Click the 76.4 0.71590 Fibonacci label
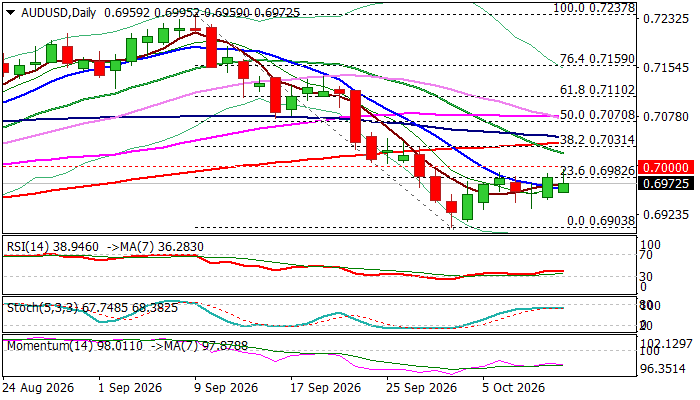 click(x=597, y=59)
